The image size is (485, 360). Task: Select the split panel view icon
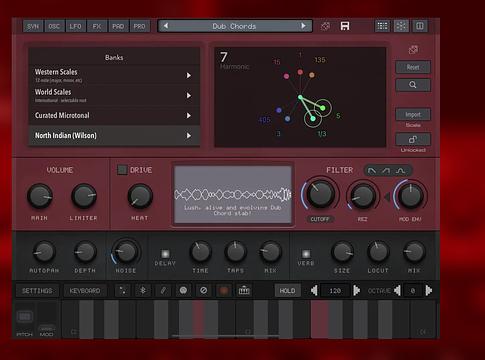[420, 26]
